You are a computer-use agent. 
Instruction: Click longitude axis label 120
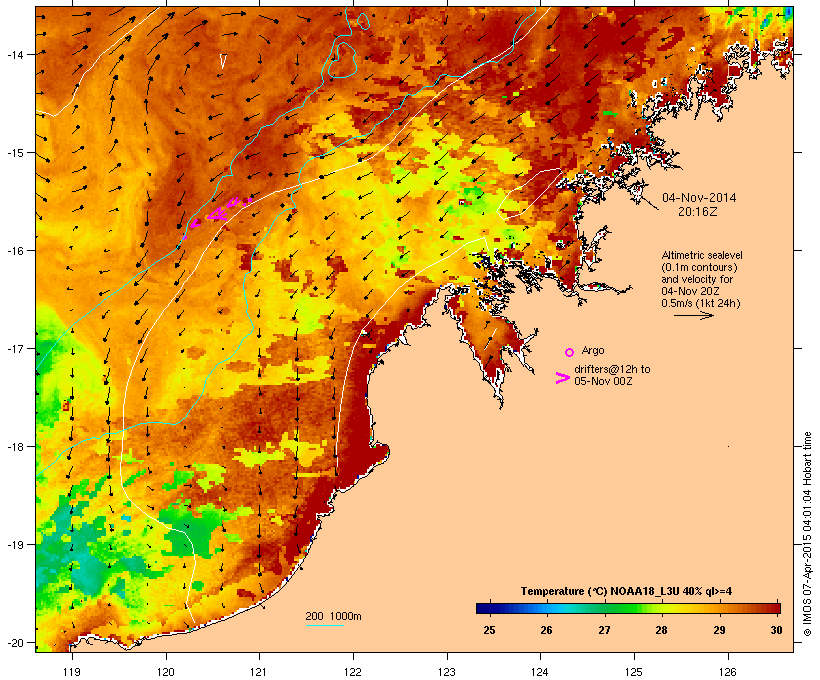166,672
